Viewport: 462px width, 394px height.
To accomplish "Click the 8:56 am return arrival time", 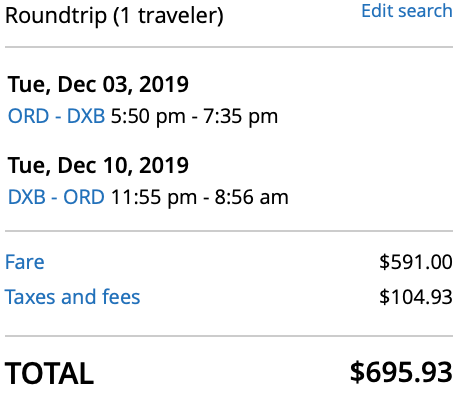I will 251,197.
